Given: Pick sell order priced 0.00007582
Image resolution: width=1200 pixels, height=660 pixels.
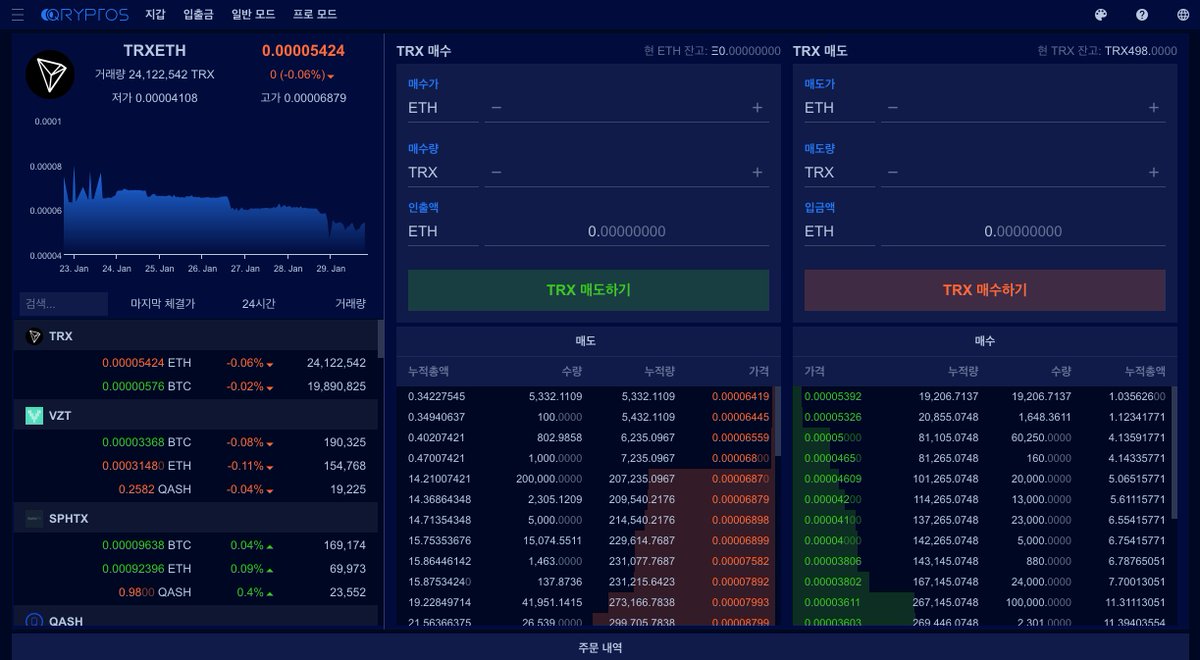Looking at the screenshot, I should [x=588, y=562].
